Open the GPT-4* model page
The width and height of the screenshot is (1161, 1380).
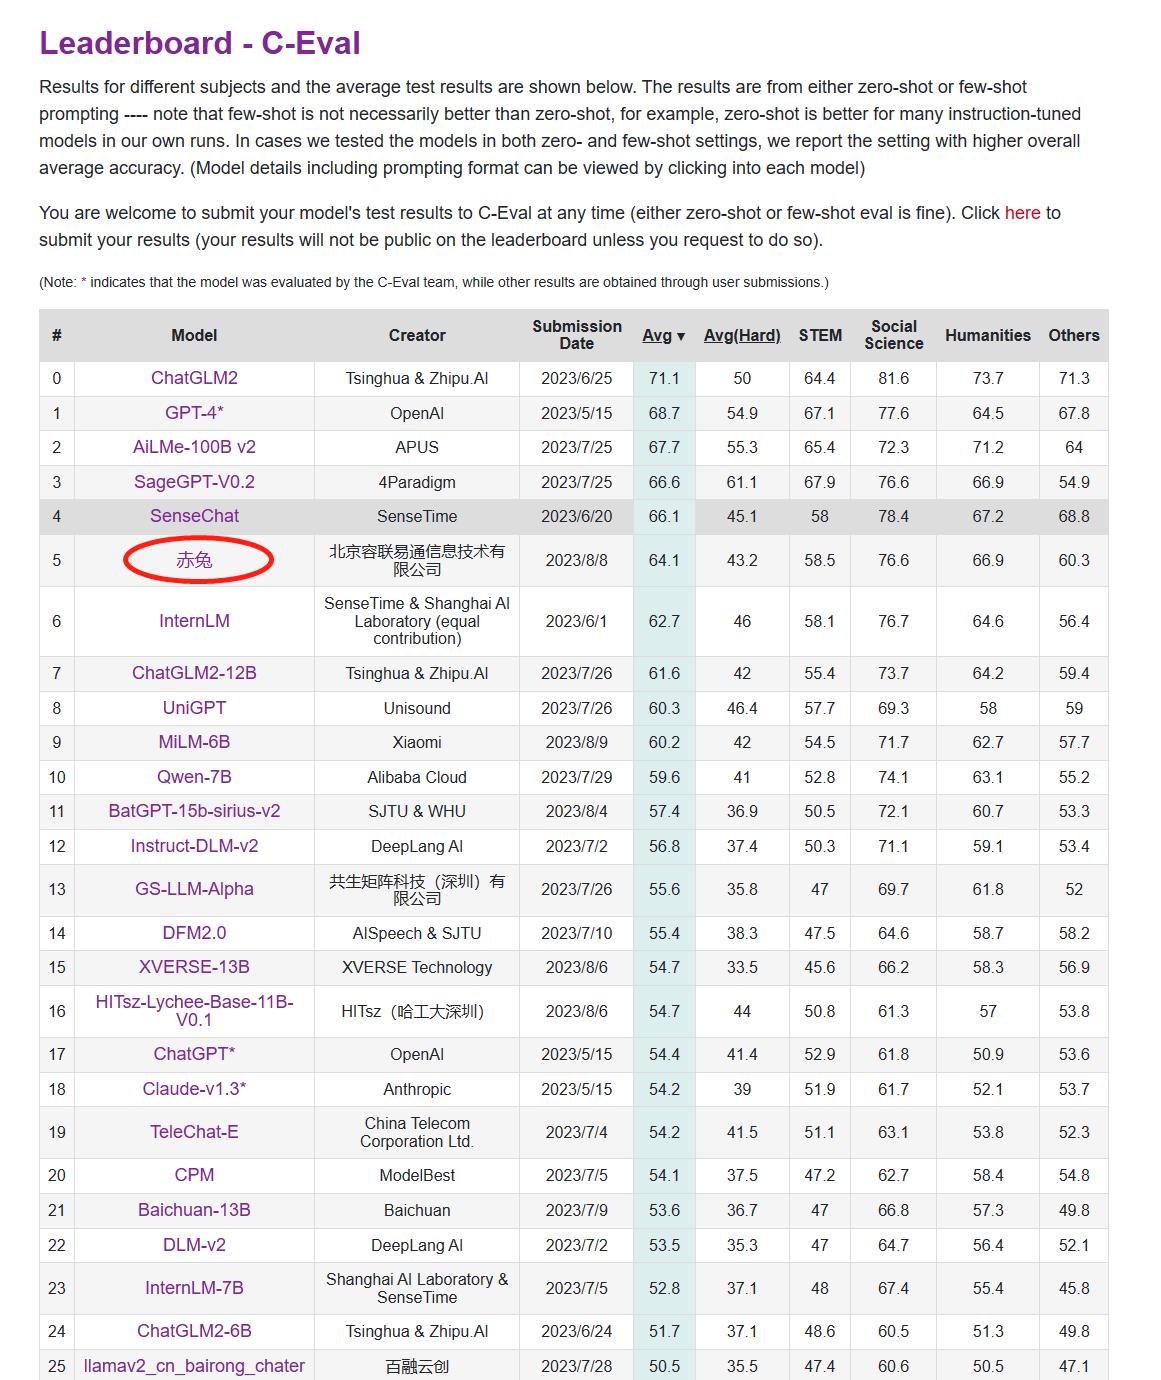click(x=193, y=413)
